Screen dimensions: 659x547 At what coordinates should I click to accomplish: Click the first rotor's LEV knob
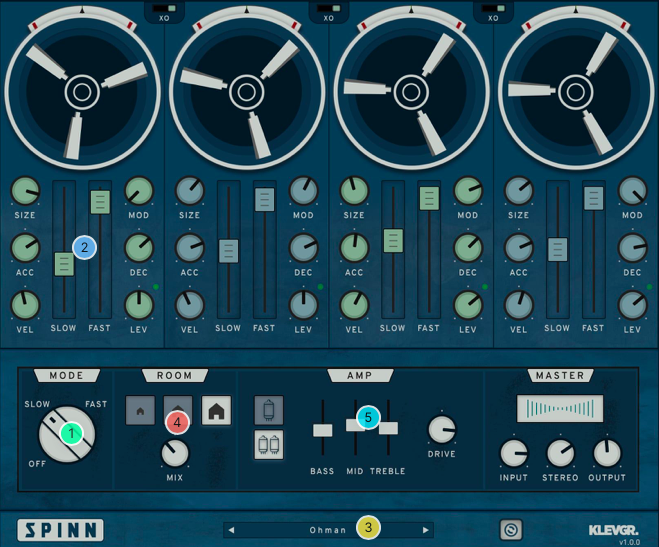pyautogui.click(x=139, y=305)
